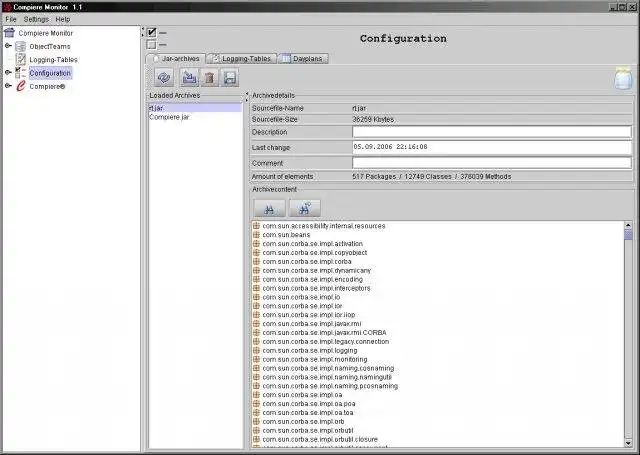Click split-pane arrow next to tree panel

pyautogui.click(x=143, y=31)
